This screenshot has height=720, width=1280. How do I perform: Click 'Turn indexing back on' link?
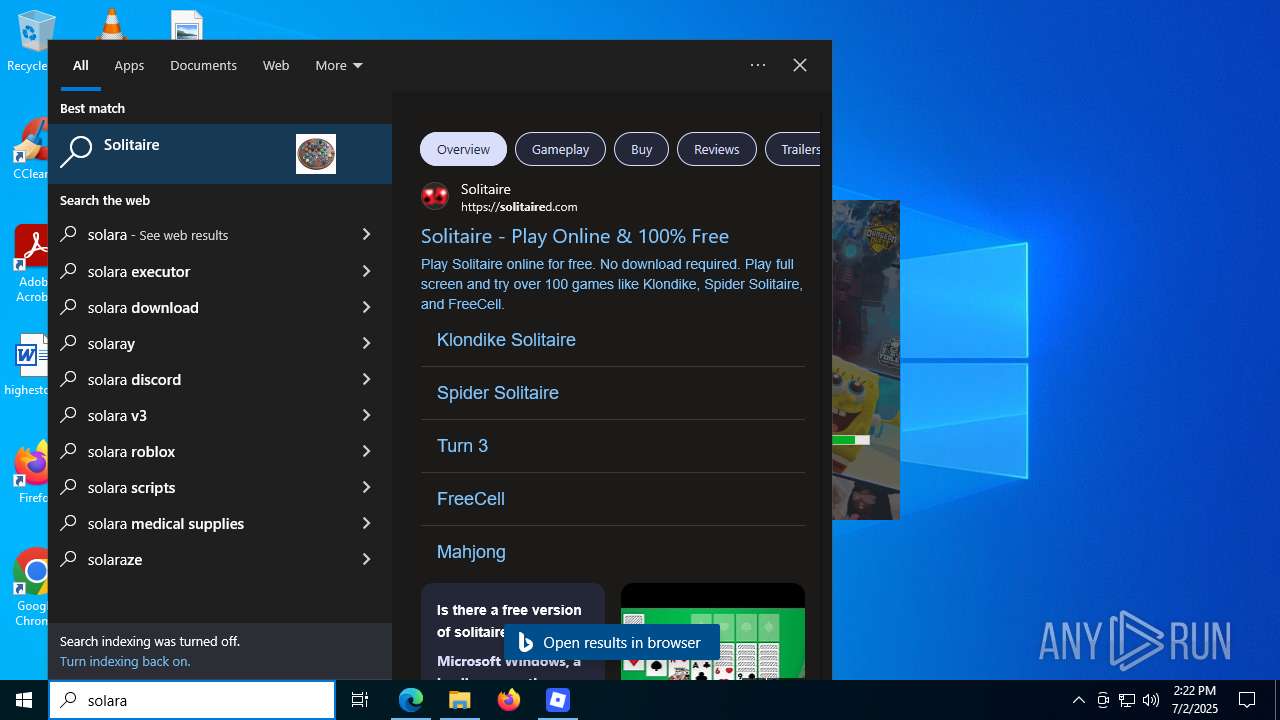click(x=125, y=661)
